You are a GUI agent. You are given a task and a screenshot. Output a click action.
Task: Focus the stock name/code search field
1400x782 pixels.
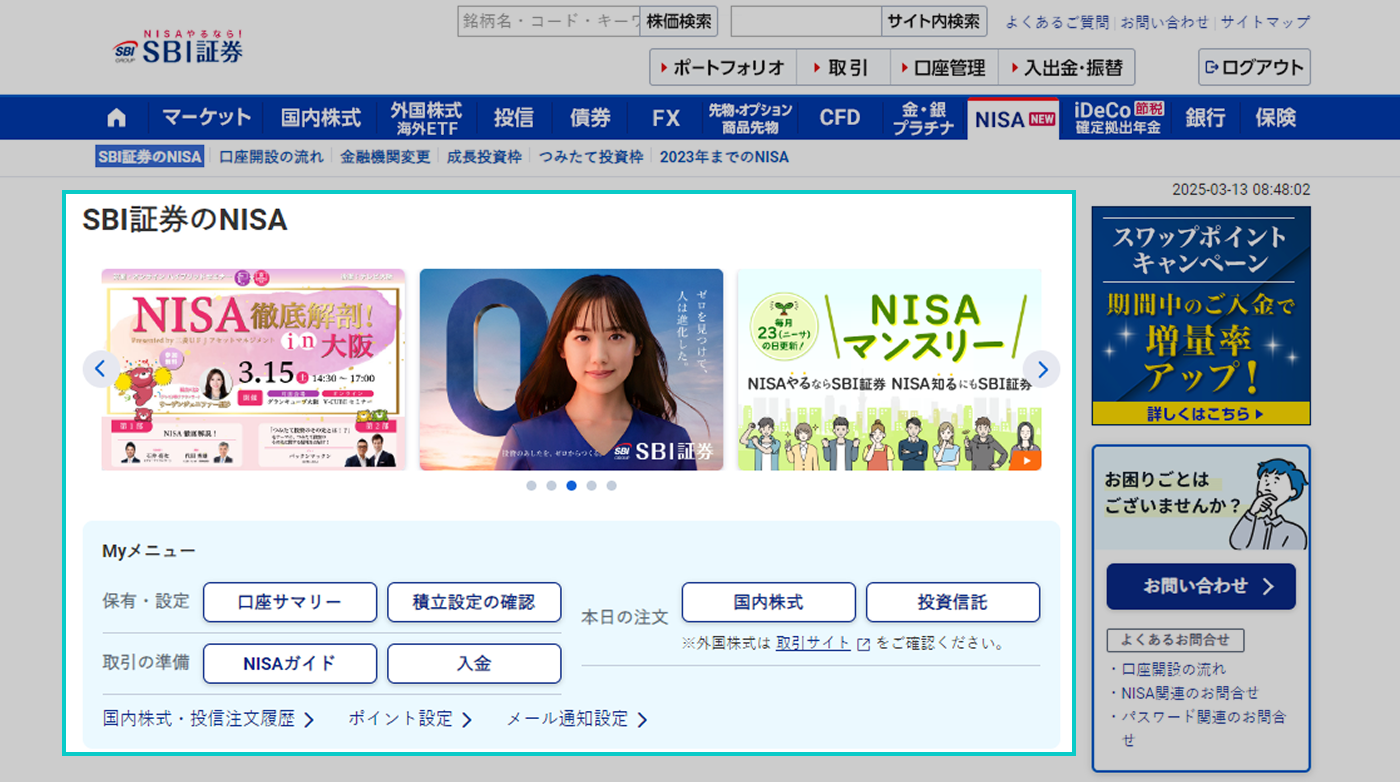click(549, 21)
